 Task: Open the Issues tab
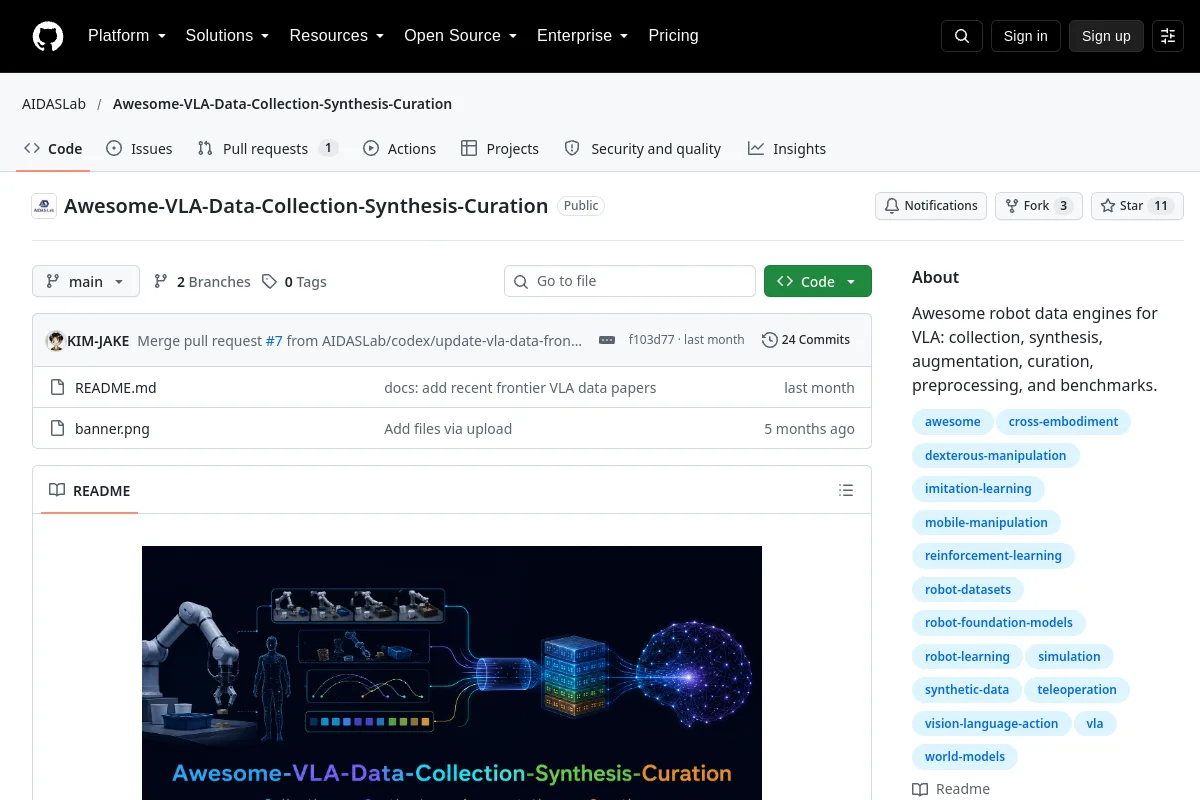click(x=139, y=148)
